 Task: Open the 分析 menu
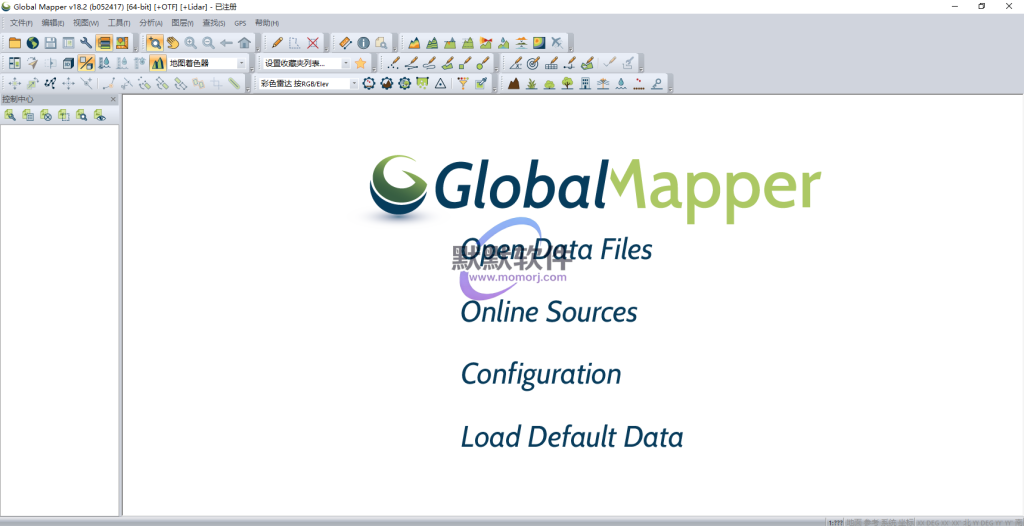point(149,22)
